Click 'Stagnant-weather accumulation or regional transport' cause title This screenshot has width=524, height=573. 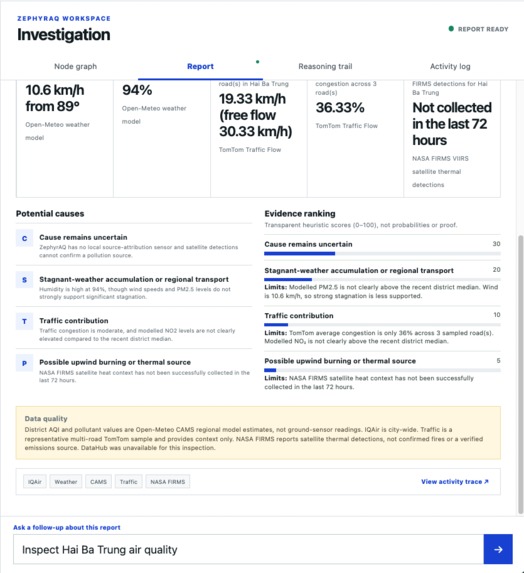pos(134,279)
